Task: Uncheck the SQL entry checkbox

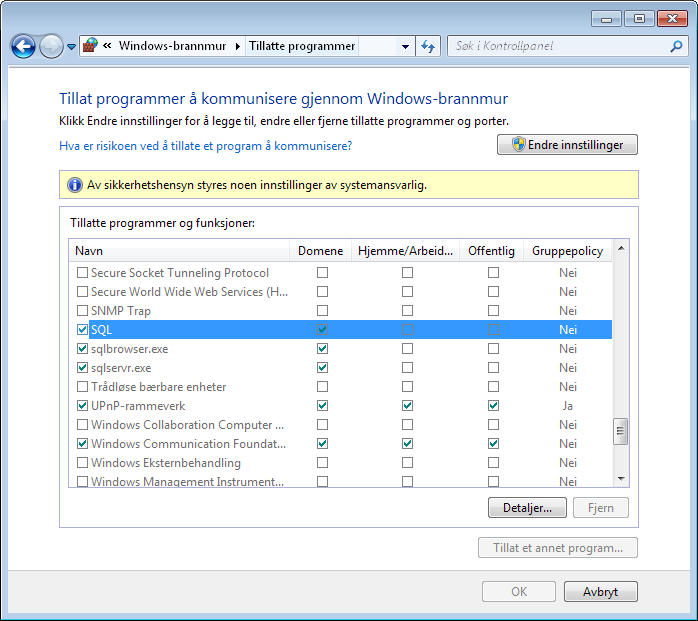Action: (x=82, y=329)
